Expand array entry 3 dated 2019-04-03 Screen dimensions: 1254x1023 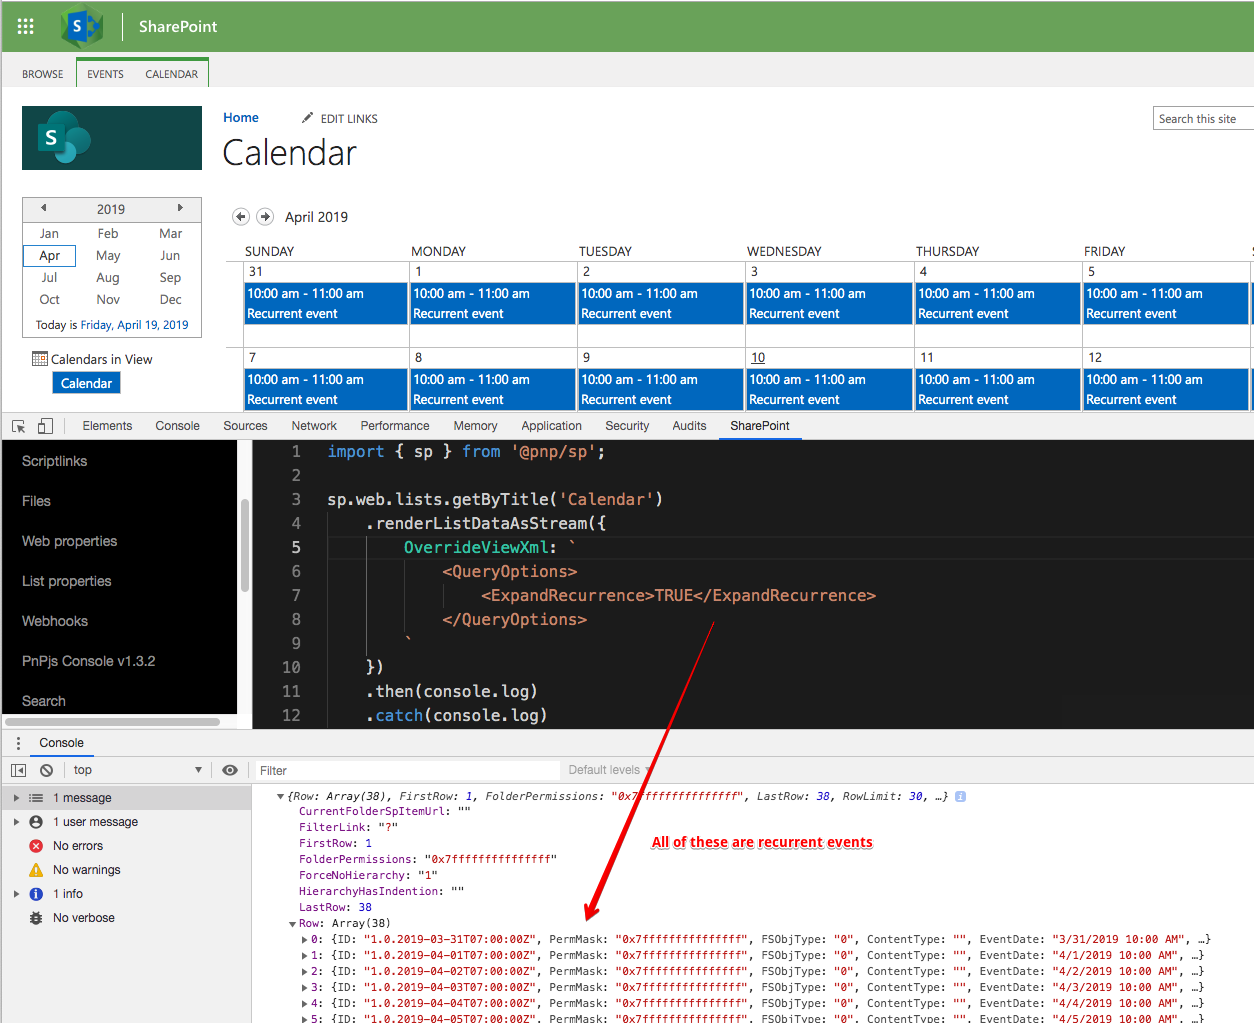pyautogui.click(x=305, y=988)
